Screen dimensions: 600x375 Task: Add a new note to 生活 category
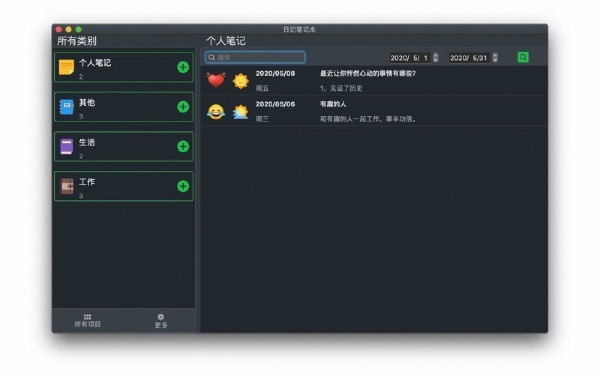[183, 147]
